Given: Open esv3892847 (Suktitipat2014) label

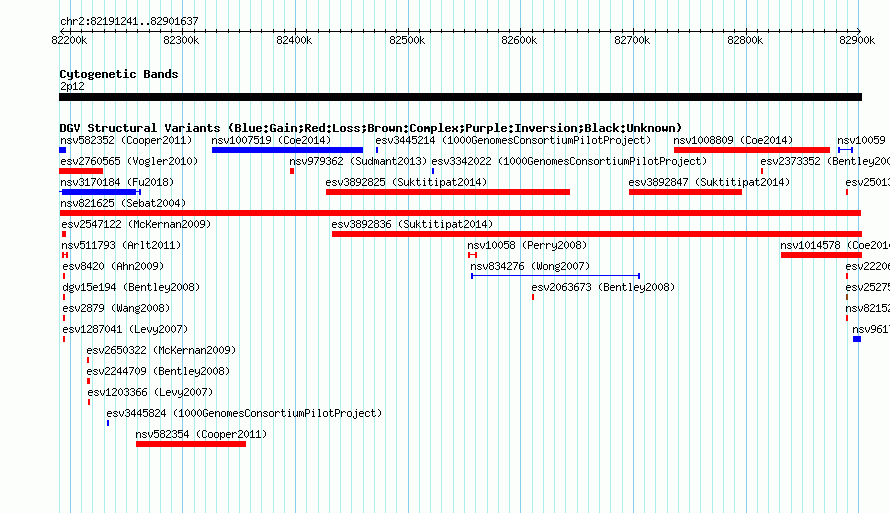Looking at the screenshot, I should click(x=709, y=182).
